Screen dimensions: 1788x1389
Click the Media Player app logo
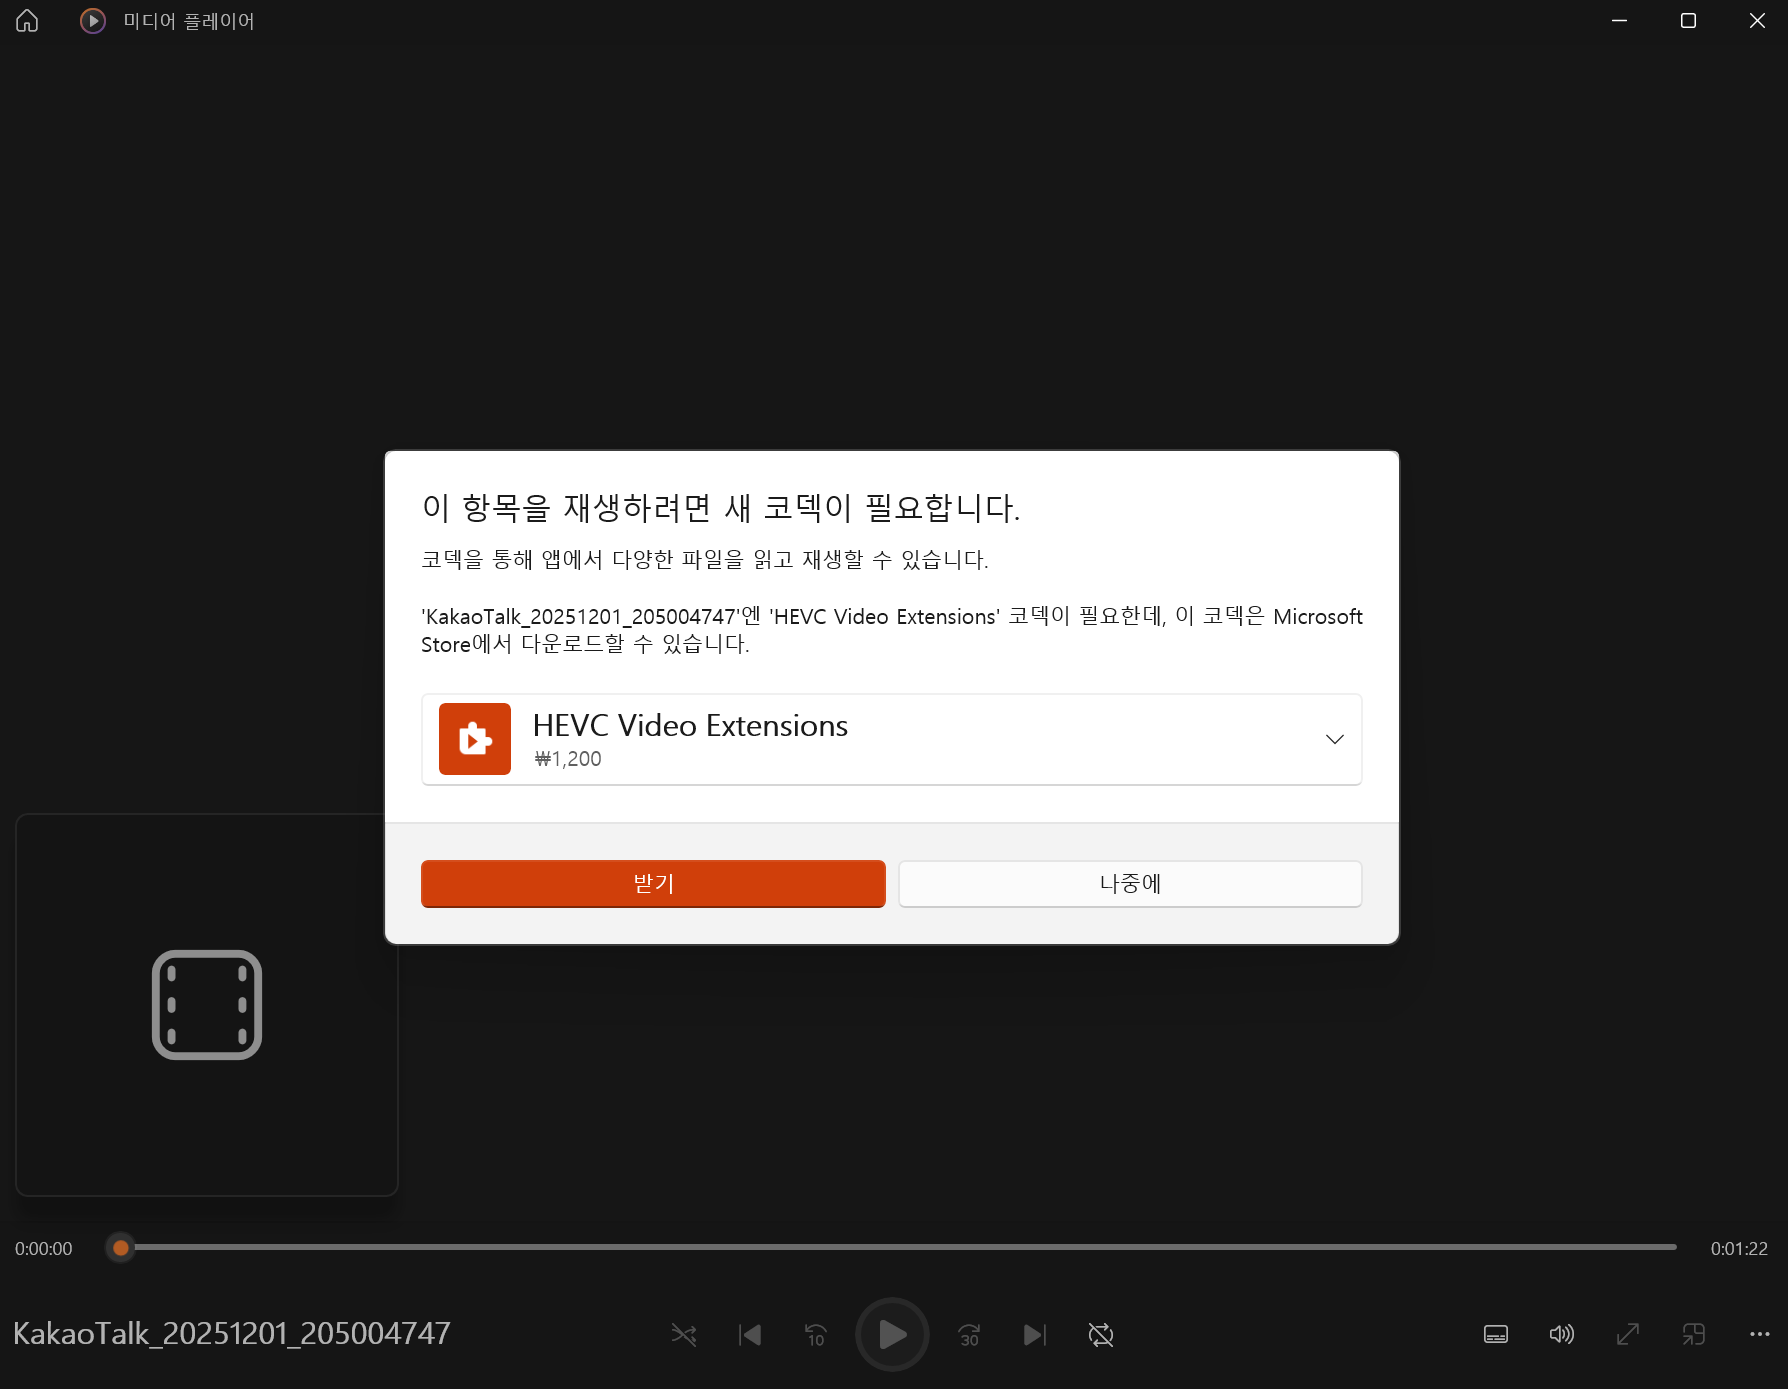[93, 21]
